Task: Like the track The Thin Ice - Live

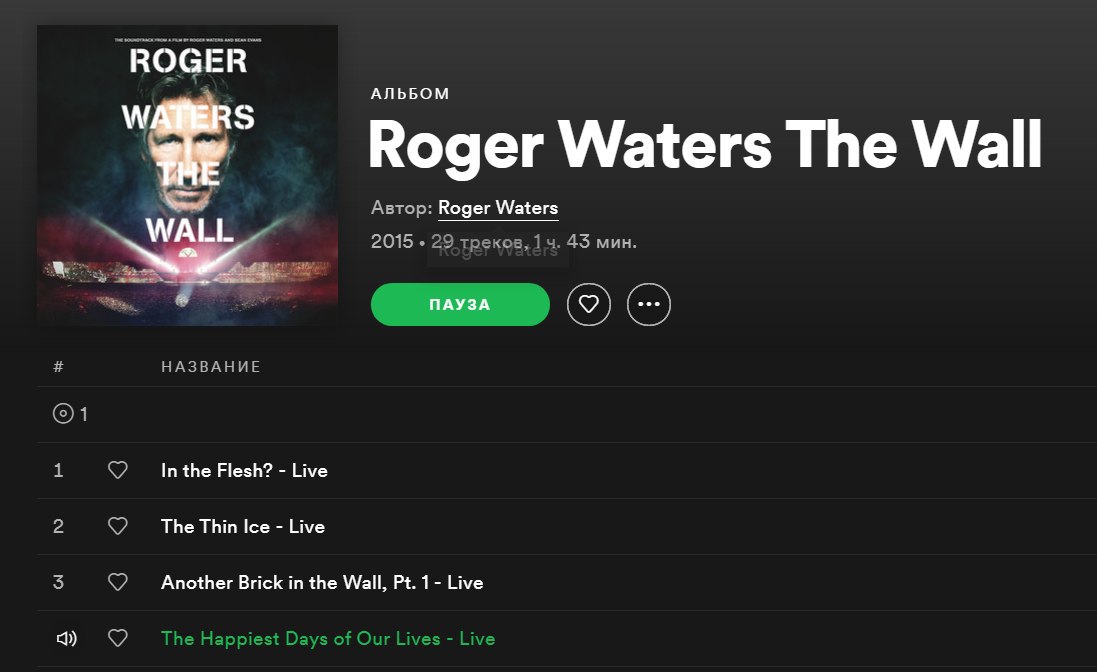Action: coord(118,526)
